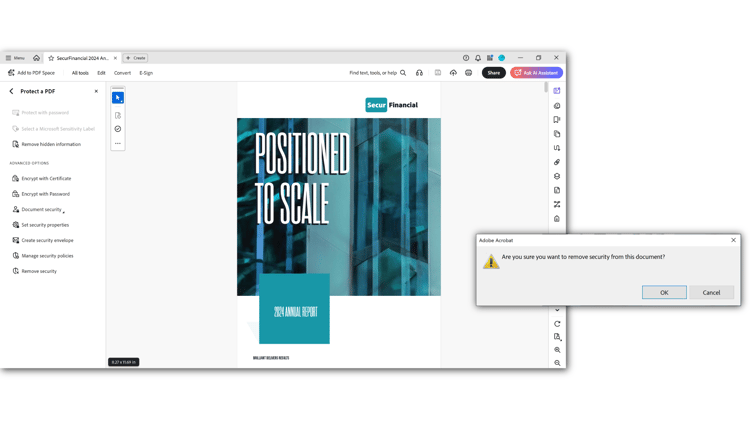Image resolution: width=750 pixels, height=421 pixels.
Task: Open the headphones read aloud icon
Action: (x=419, y=73)
